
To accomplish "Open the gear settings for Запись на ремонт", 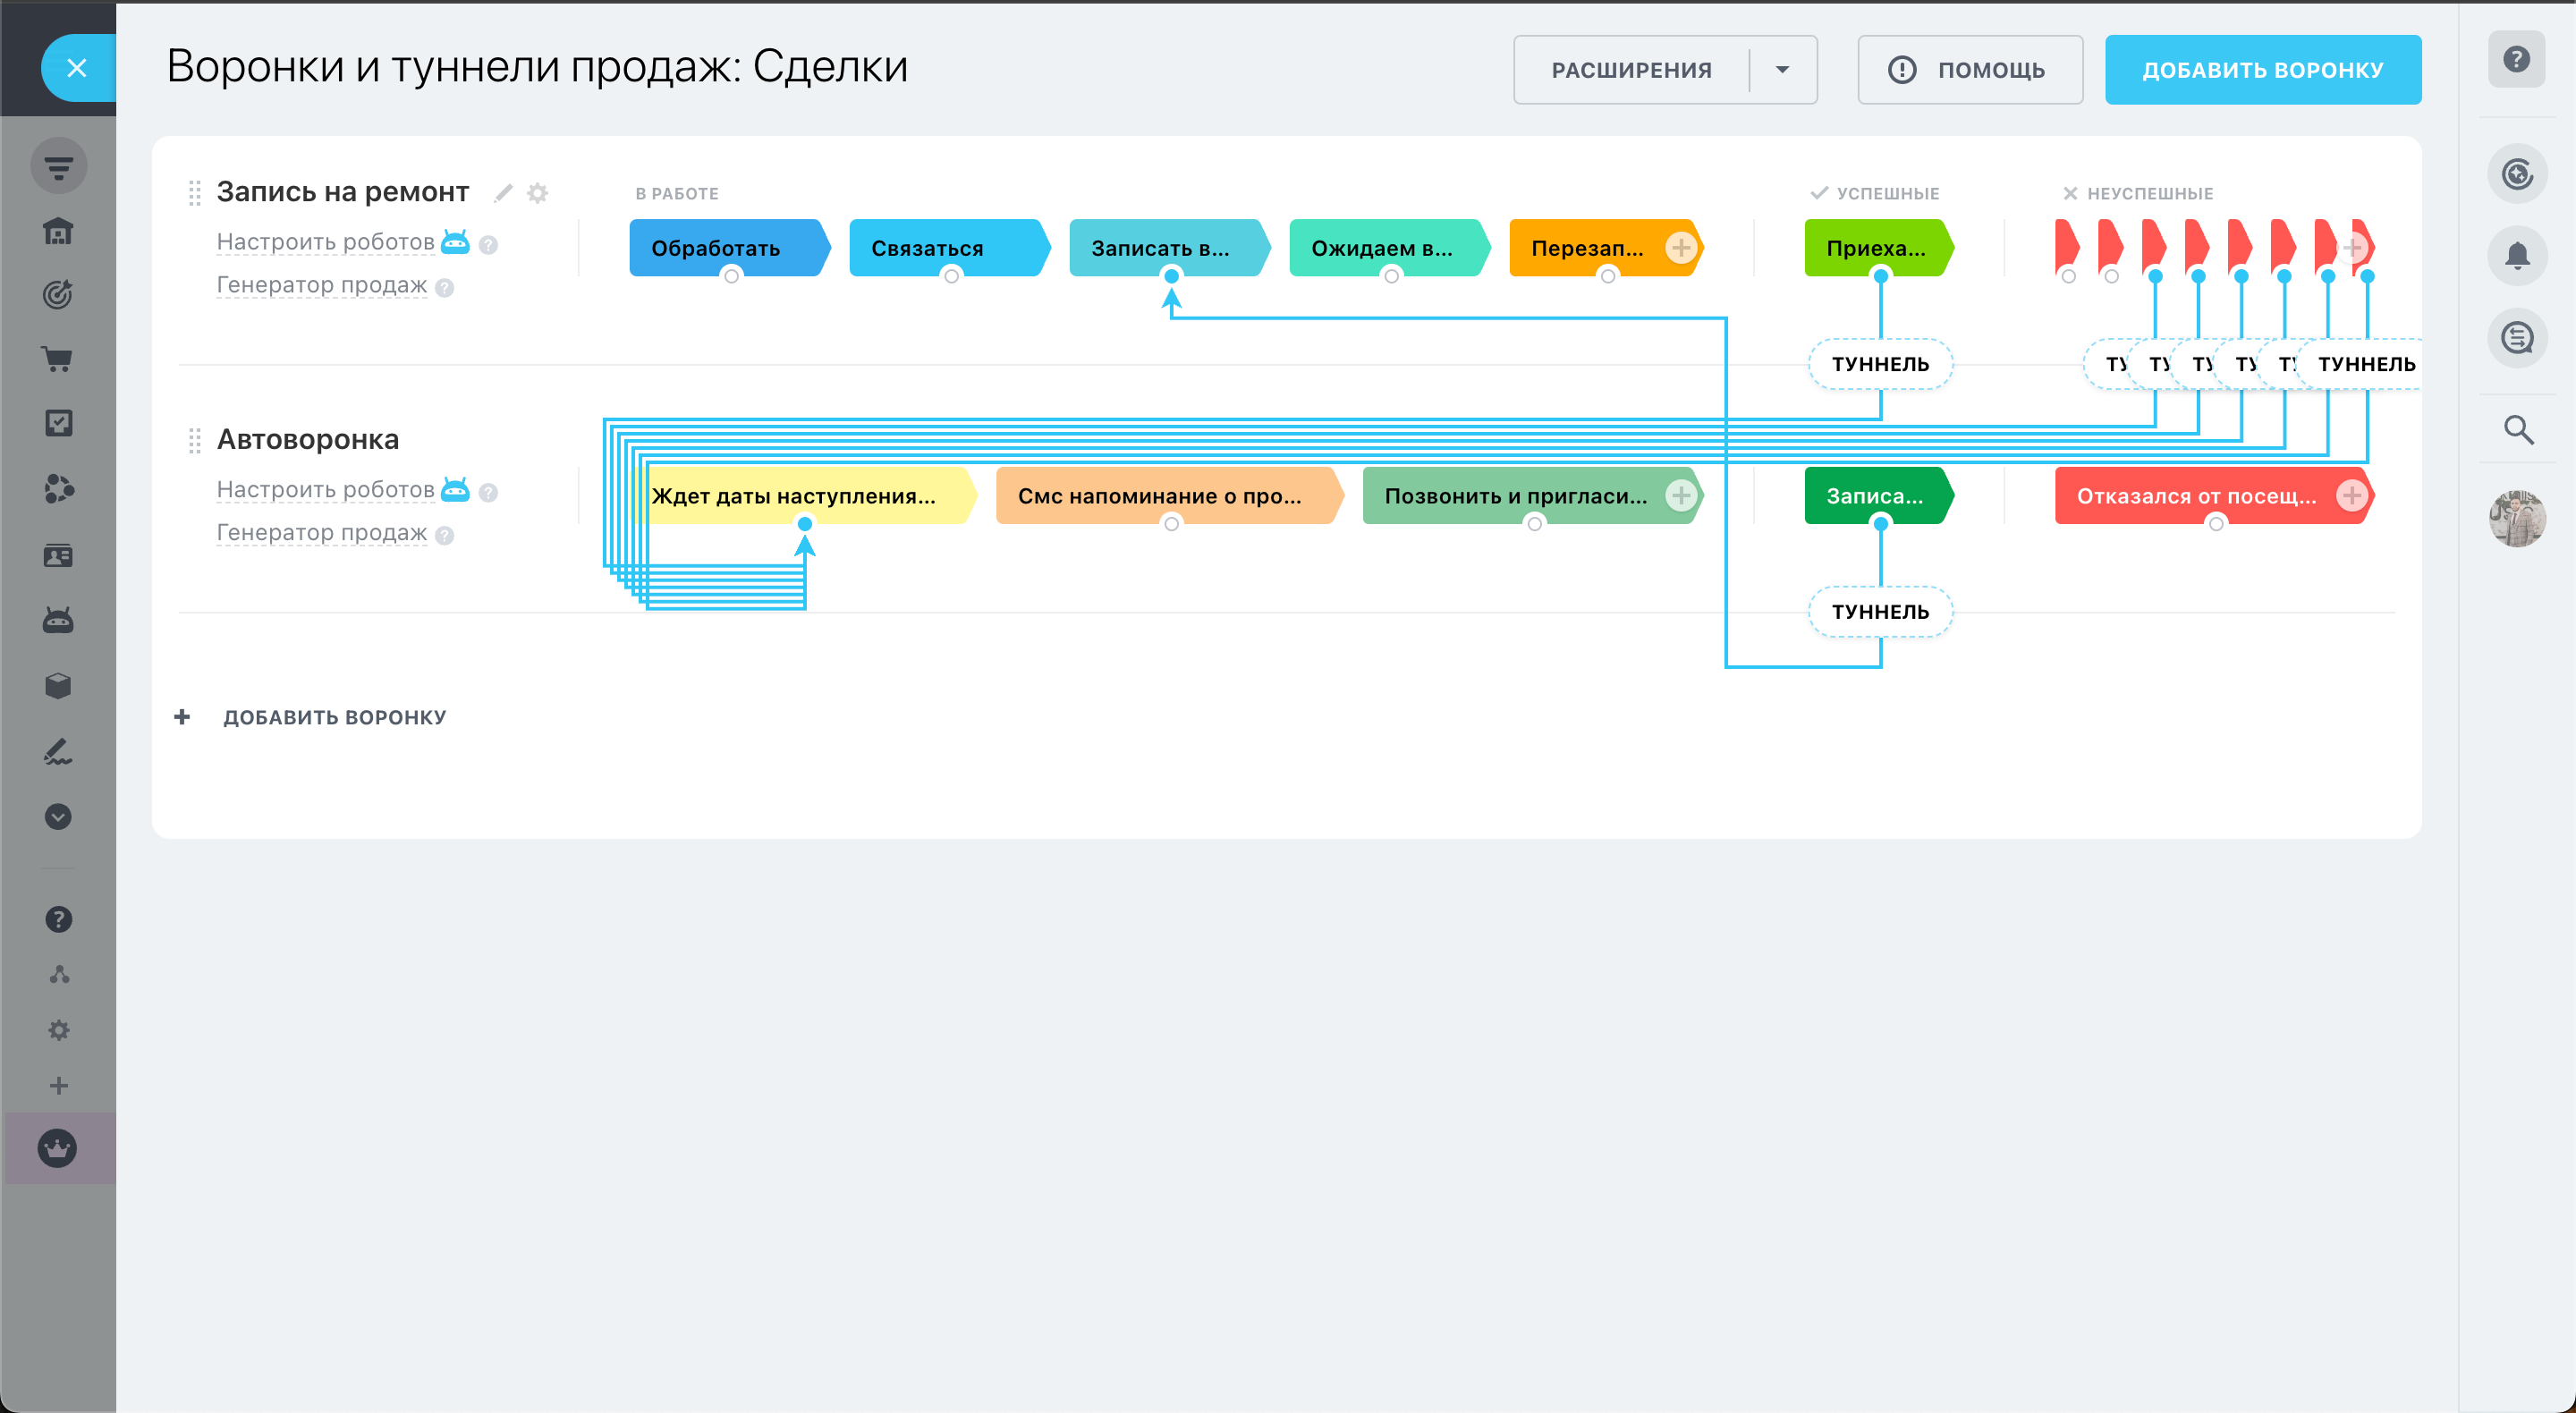I will (x=538, y=192).
